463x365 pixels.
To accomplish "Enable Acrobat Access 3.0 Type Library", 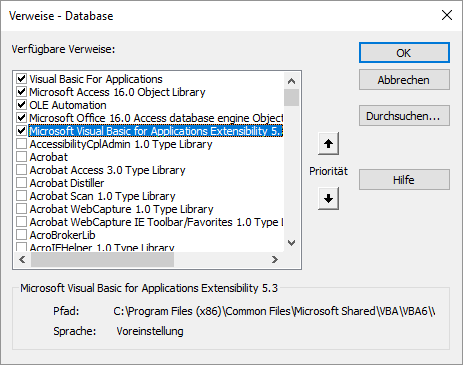I will pos(22,170).
